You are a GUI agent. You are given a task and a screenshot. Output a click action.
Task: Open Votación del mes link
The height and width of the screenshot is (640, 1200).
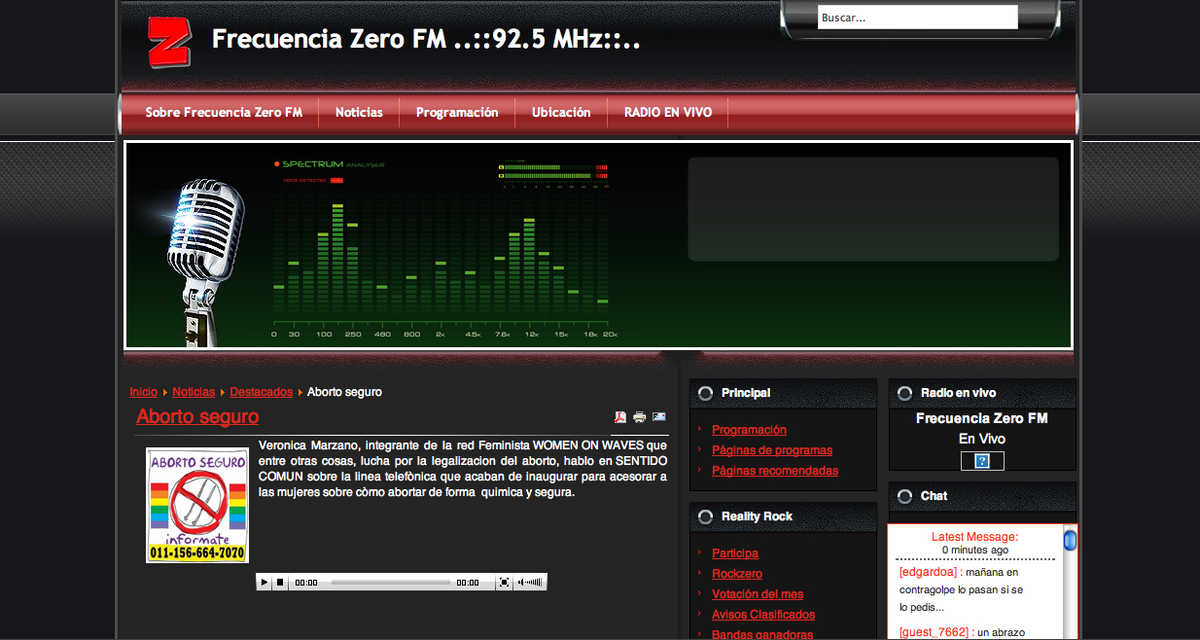coord(757,593)
